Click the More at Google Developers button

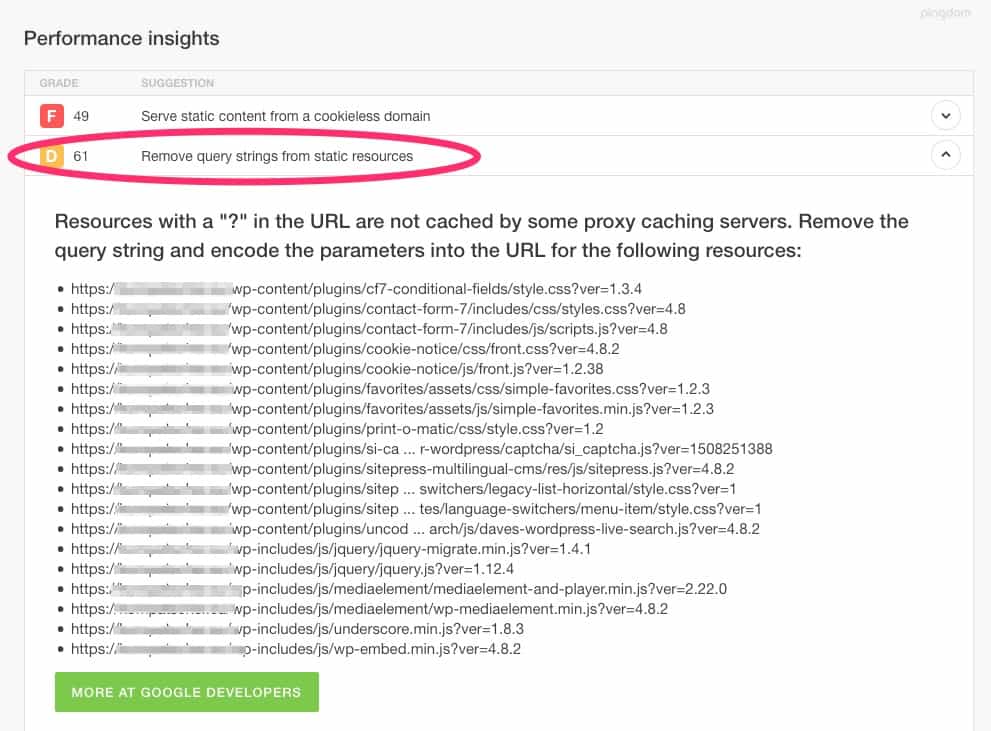point(186,692)
